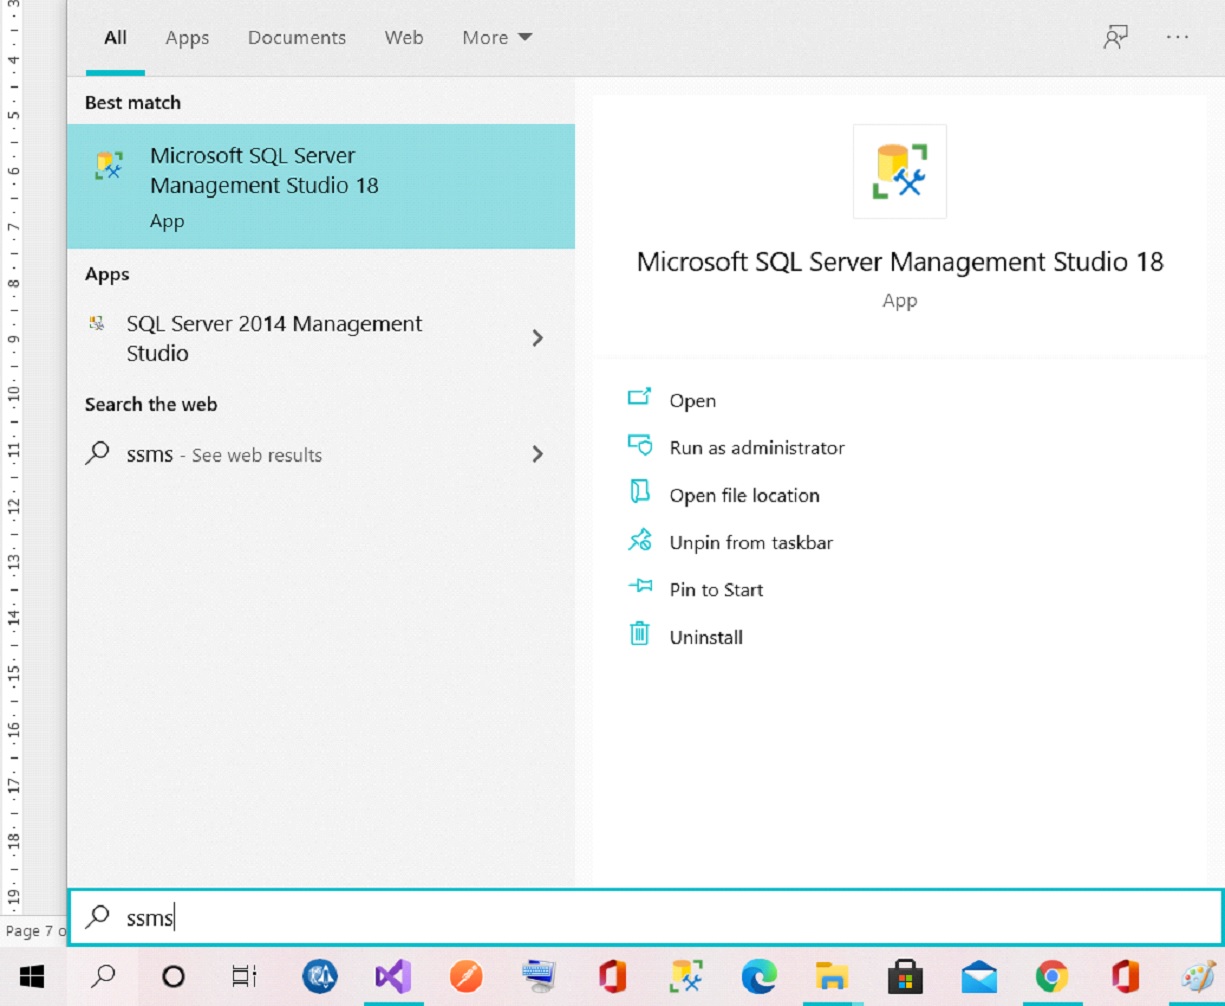Switch to the Web search tab

(404, 38)
